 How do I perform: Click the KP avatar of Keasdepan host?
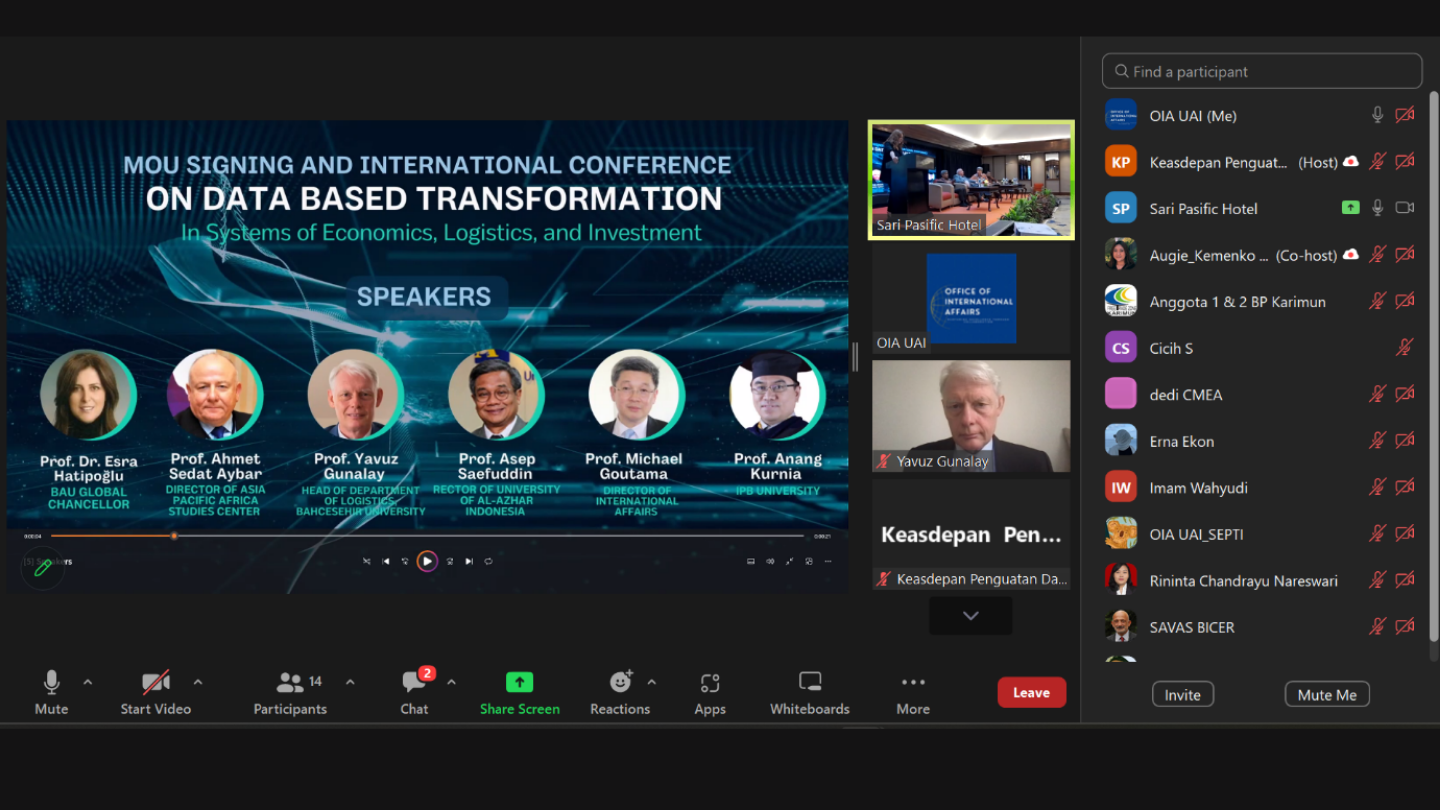pyautogui.click(x=1121, y=161)
